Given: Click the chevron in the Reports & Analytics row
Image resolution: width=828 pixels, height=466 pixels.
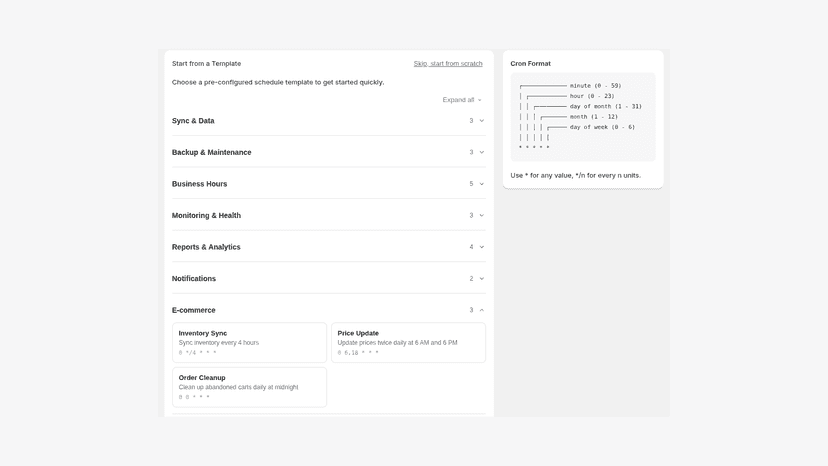Looking at the screenshot, I should click(x=482, y=247).
